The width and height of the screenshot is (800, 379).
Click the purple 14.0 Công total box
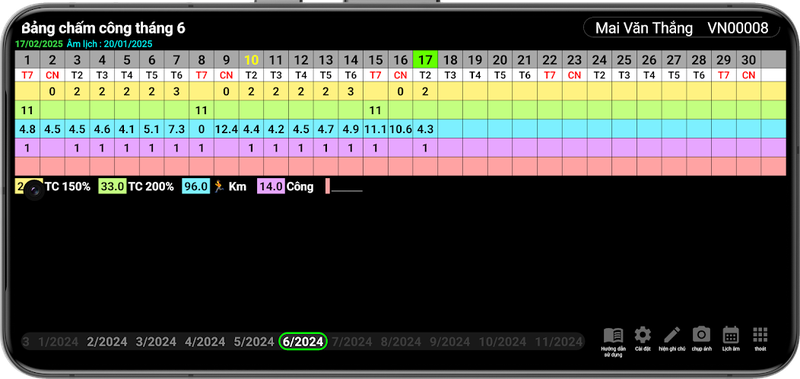click(271, 187)
